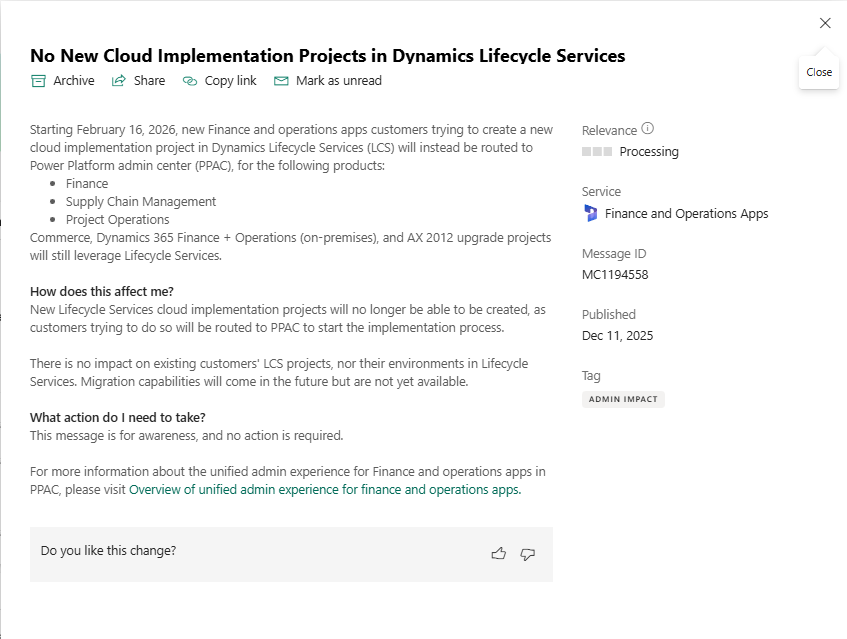Image resolution: width=847 pixels, height=639 pixels.
Task: Click the Mark as unread envelope icon
Action: (x=281, y=81)
